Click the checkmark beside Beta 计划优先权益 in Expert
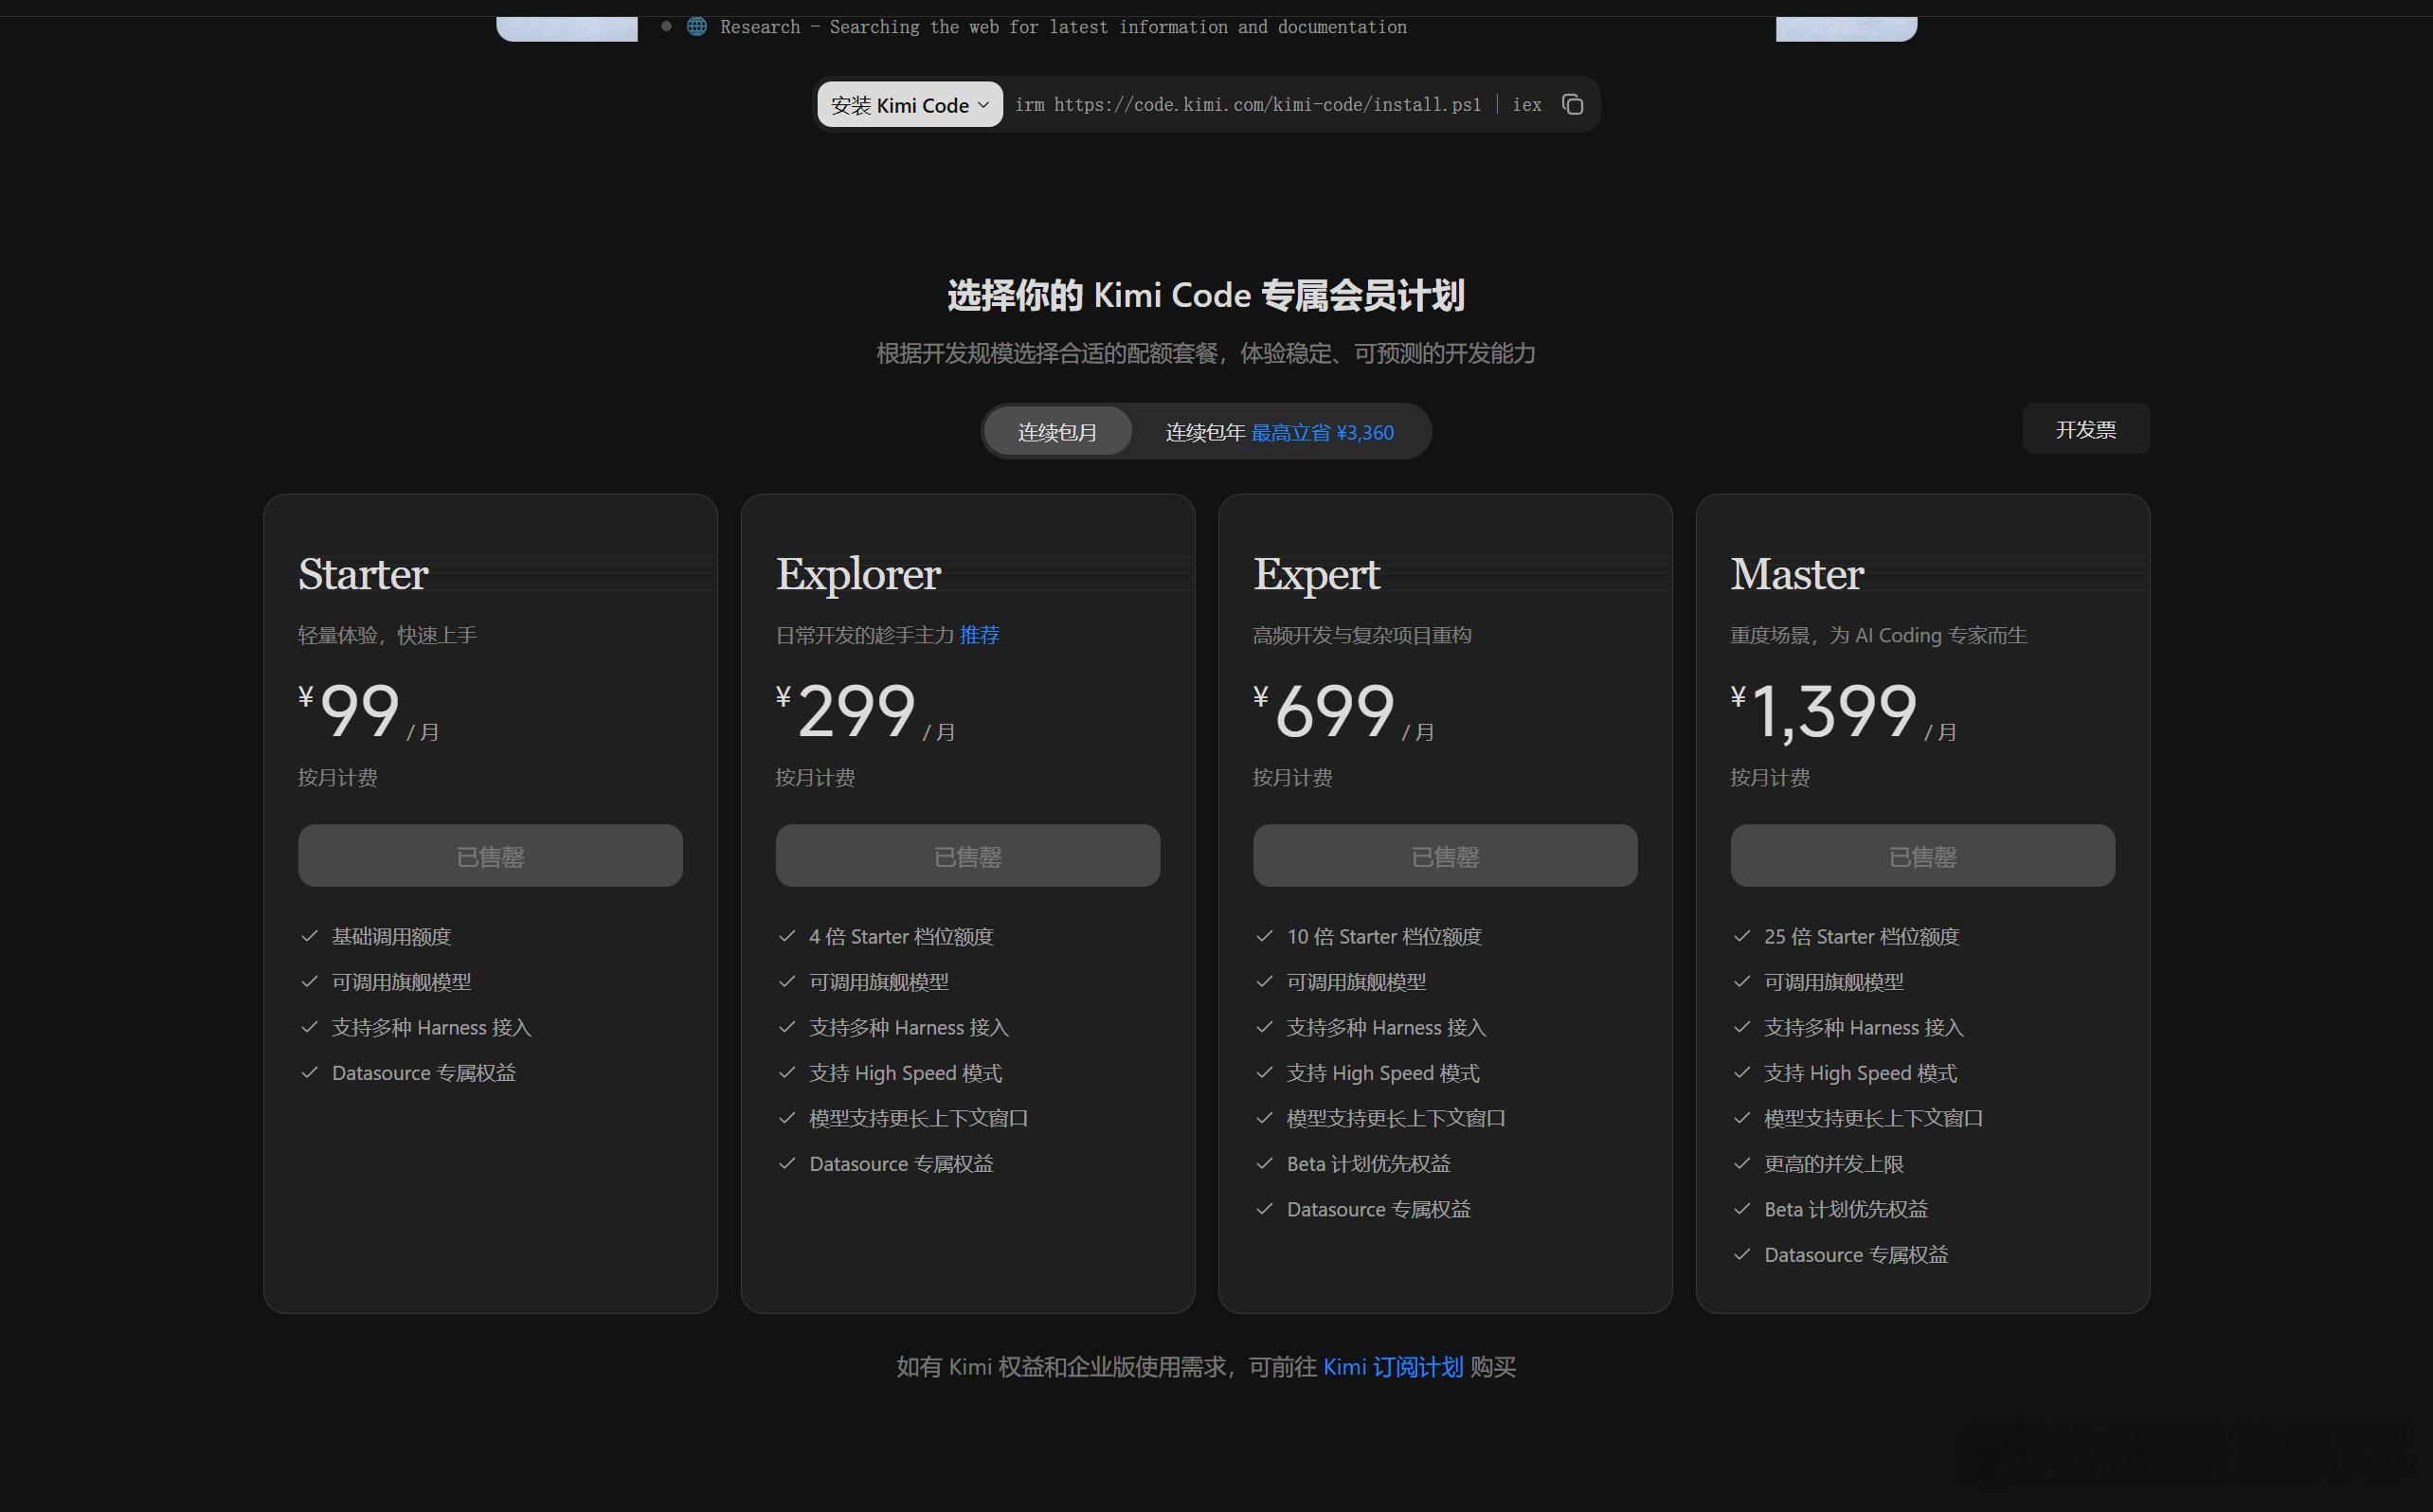This screenshot has width=2433, height=1512. [1264, 1164]
